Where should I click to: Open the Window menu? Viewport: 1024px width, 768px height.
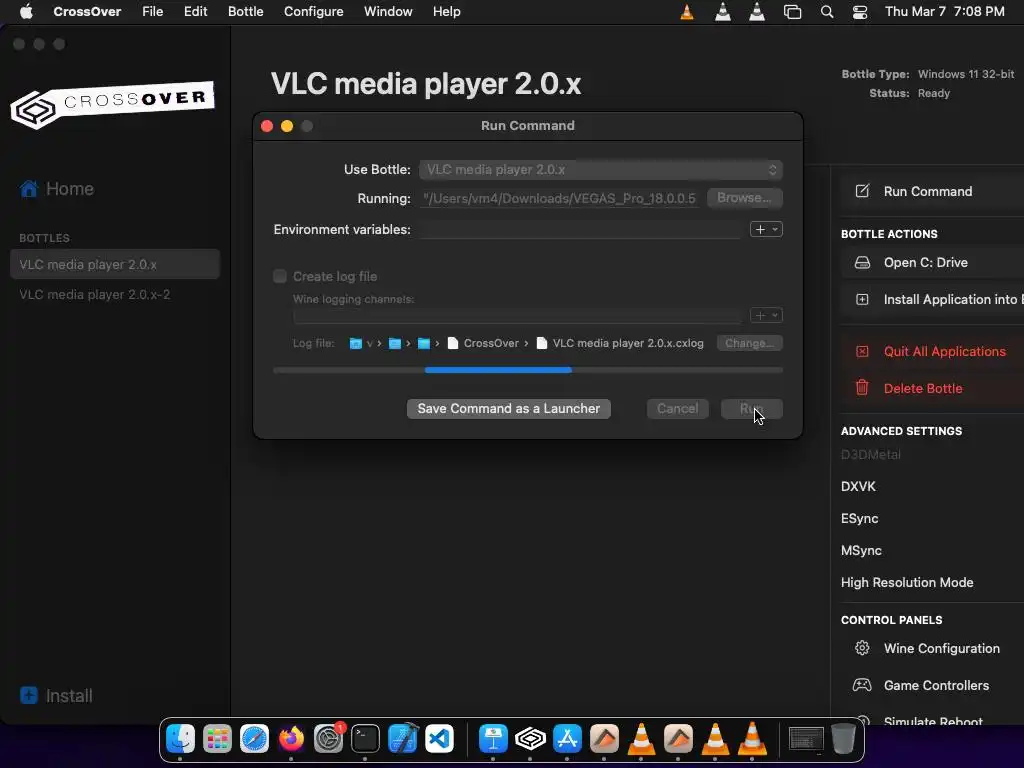tap(388, 12)
